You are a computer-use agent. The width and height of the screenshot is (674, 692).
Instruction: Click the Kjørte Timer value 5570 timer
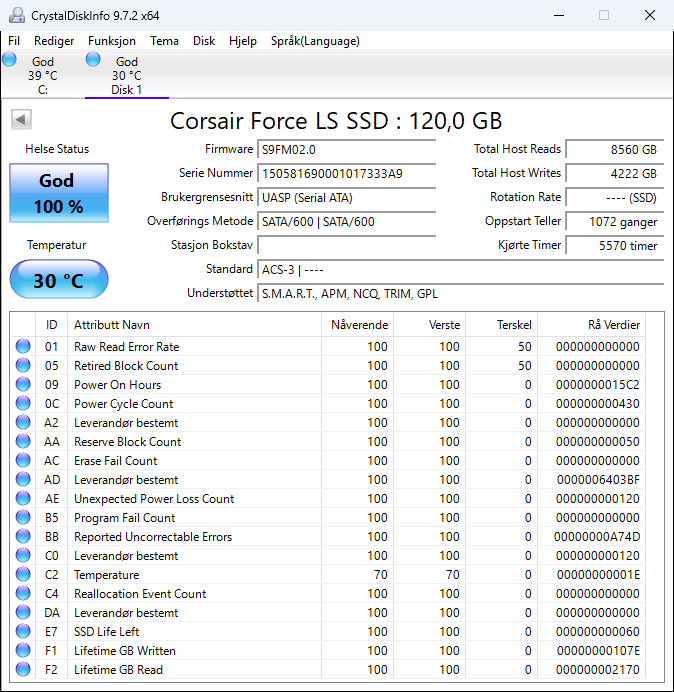[x=614, y=245]
